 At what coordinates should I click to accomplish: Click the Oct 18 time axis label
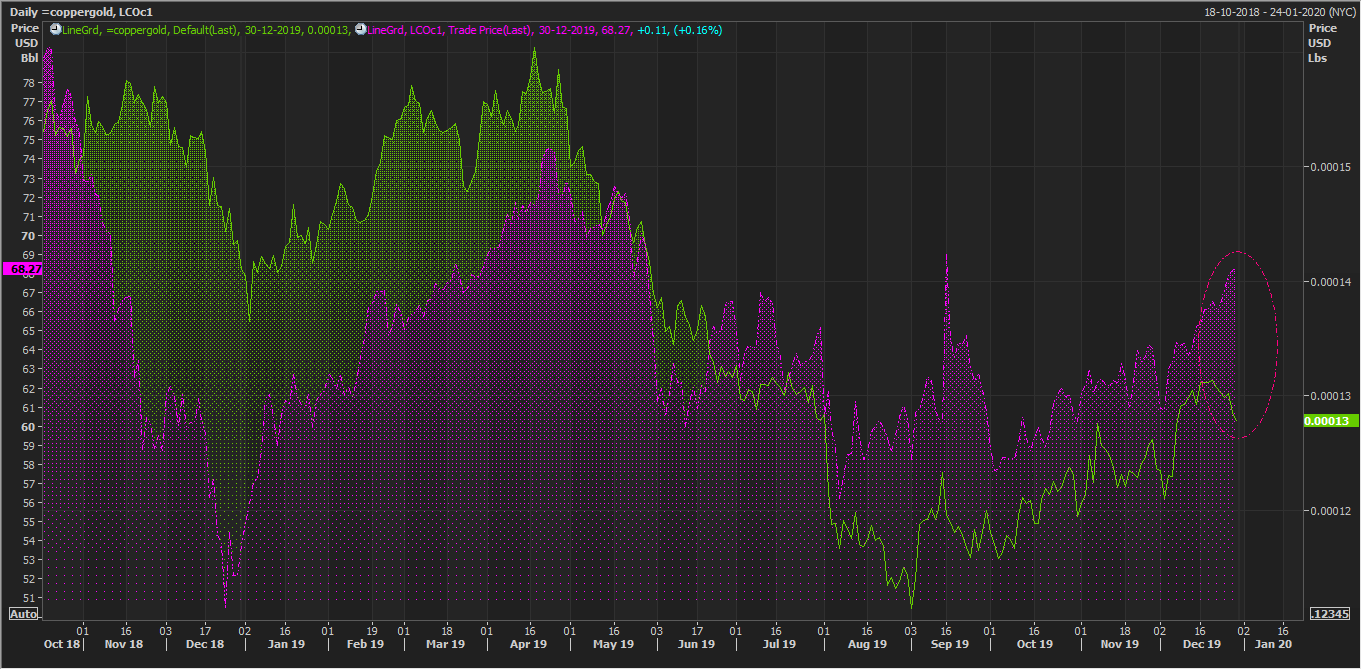point(60,644)
